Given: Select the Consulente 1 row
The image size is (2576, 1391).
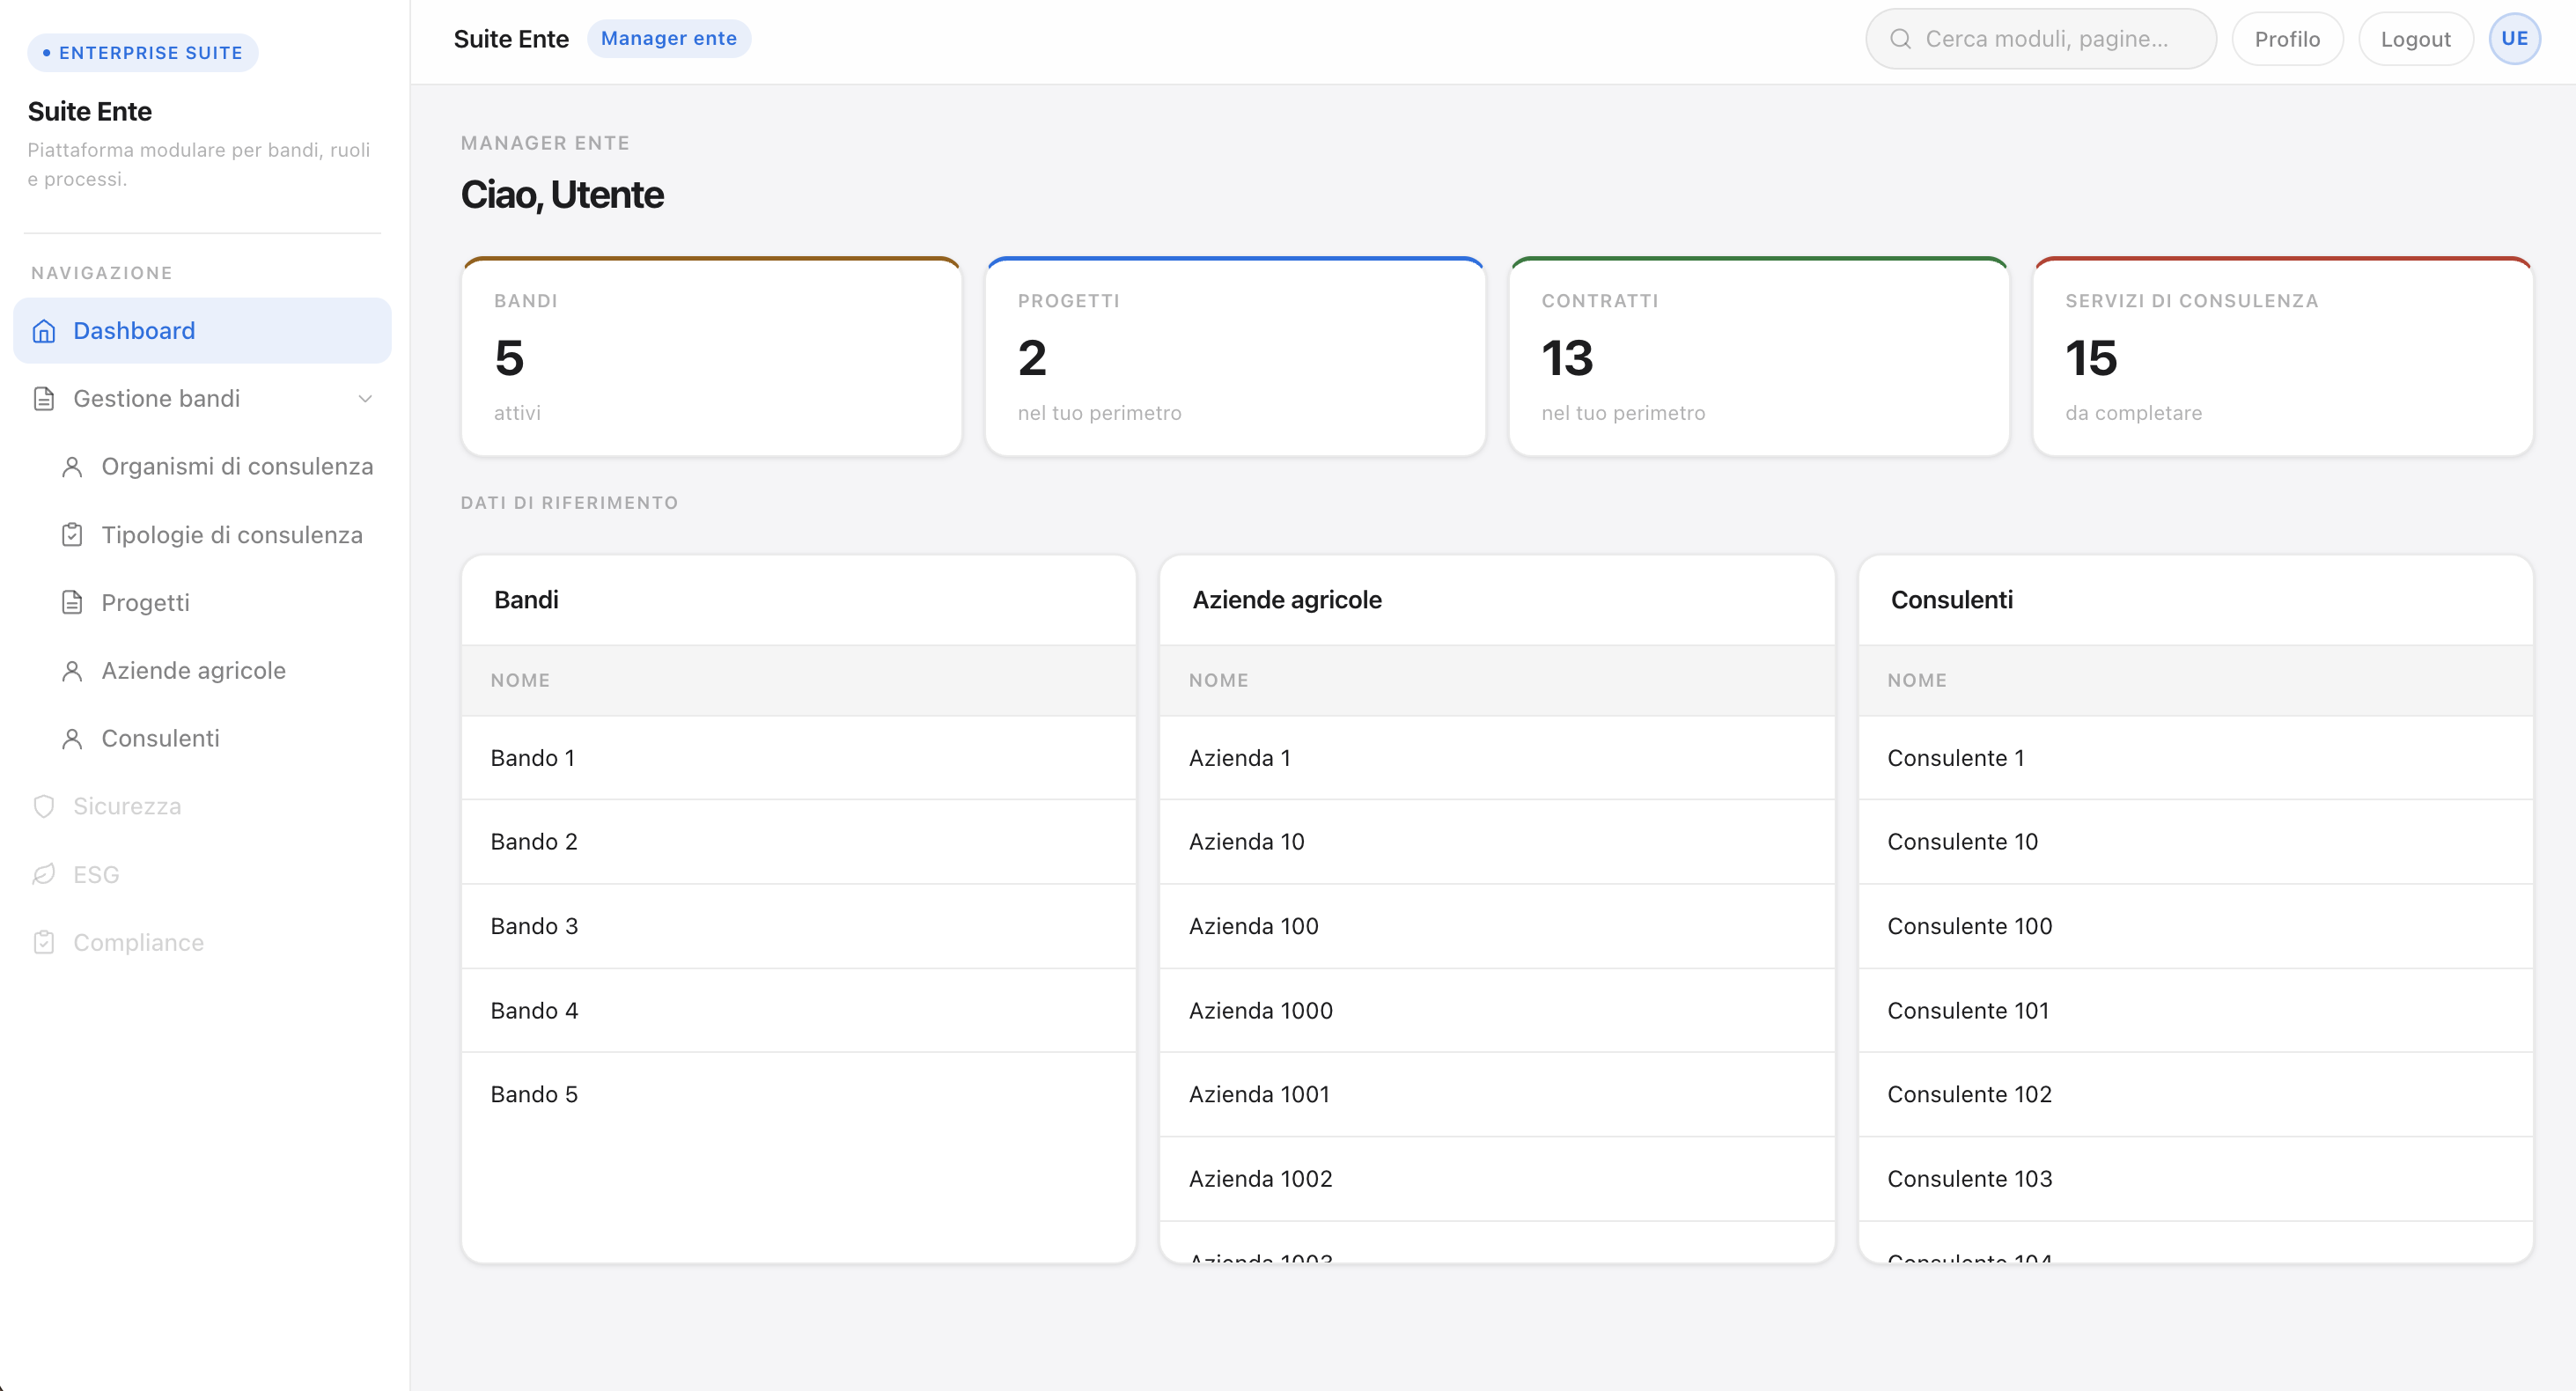Looking at the screenshot, I should [2195, 758].
